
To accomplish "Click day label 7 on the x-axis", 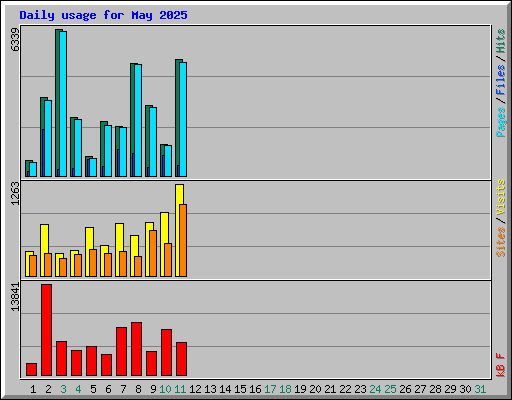I will click(123, 389).
